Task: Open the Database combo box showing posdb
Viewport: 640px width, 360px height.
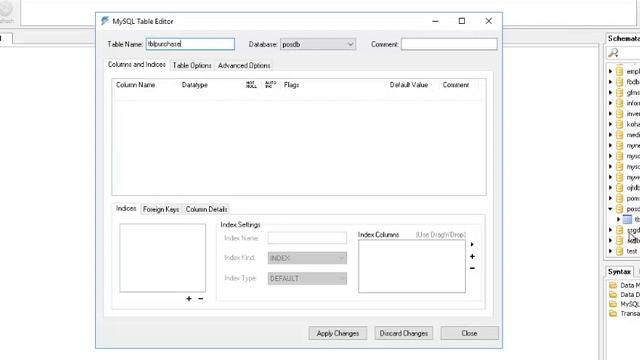Action: (318, 44)
